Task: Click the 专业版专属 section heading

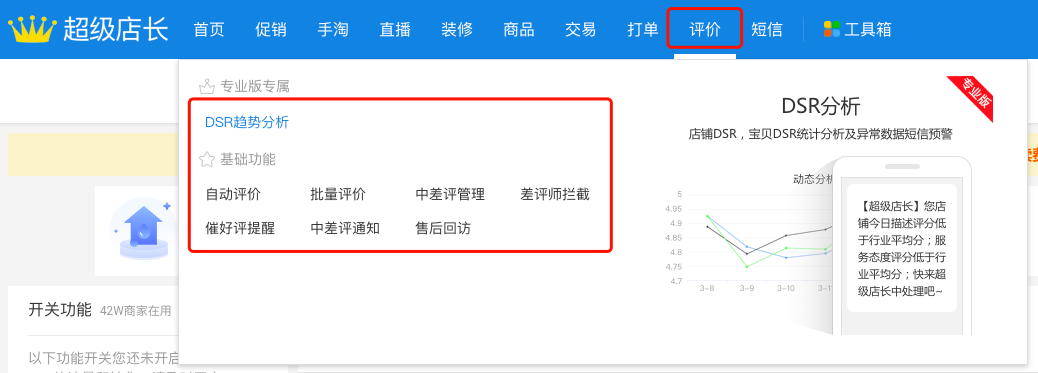Action: [255, 86]
